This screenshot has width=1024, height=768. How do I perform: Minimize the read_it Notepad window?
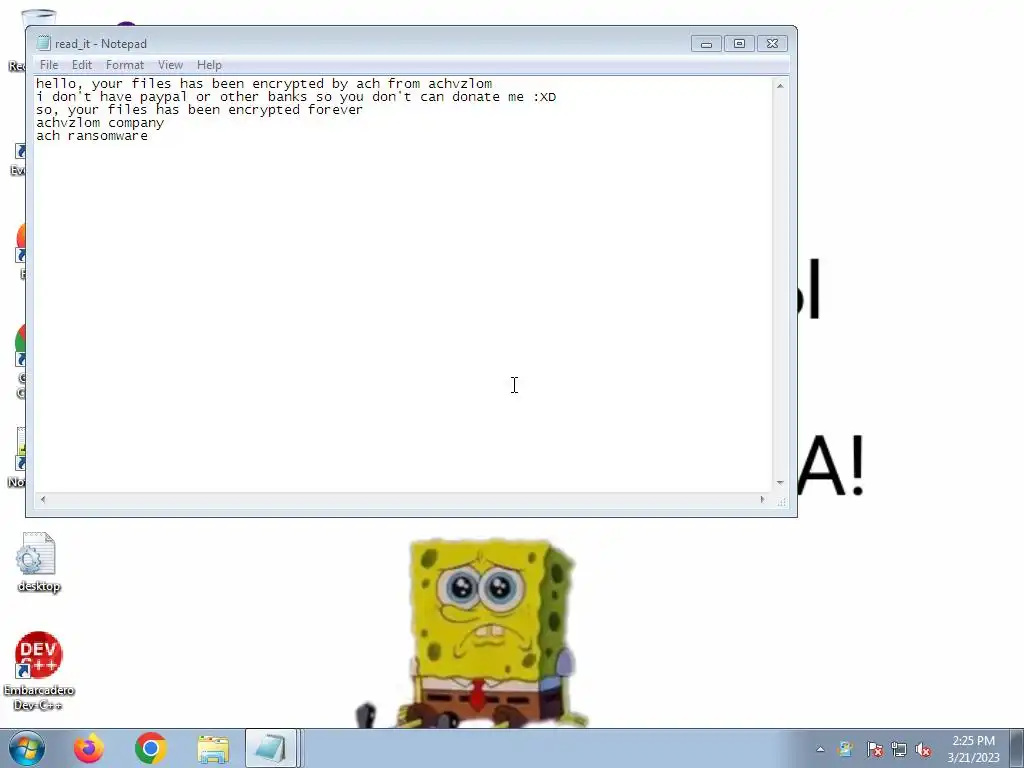pyautogui.click(x=706, y=44)
